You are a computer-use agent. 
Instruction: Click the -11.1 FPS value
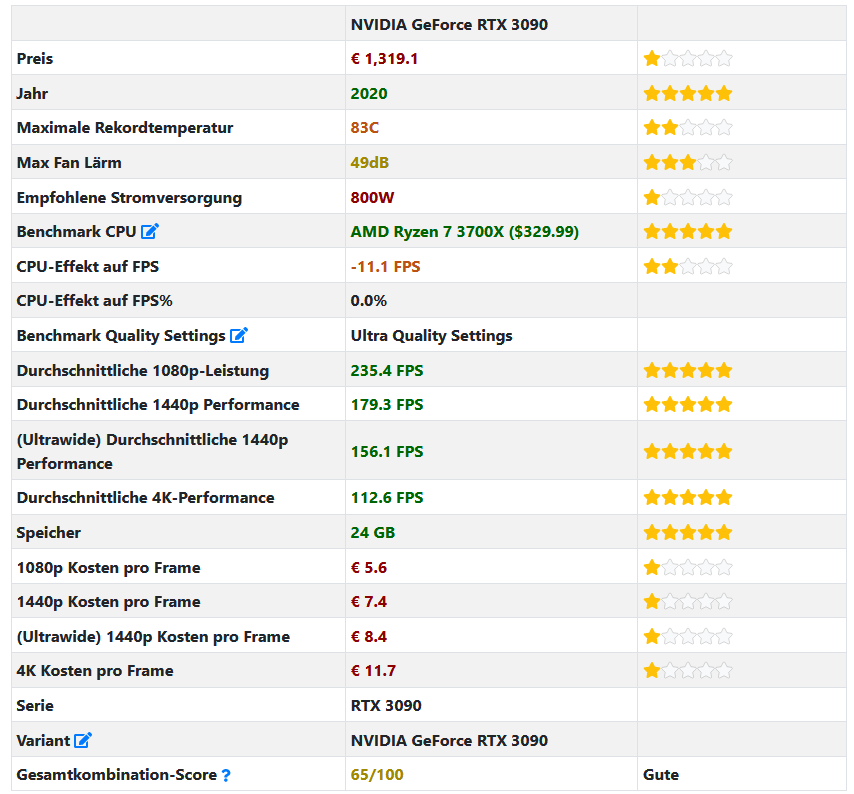pos(386,266)
